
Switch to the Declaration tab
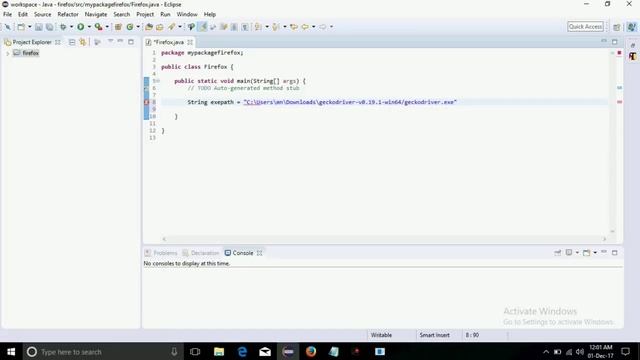[x=201, y=253]
